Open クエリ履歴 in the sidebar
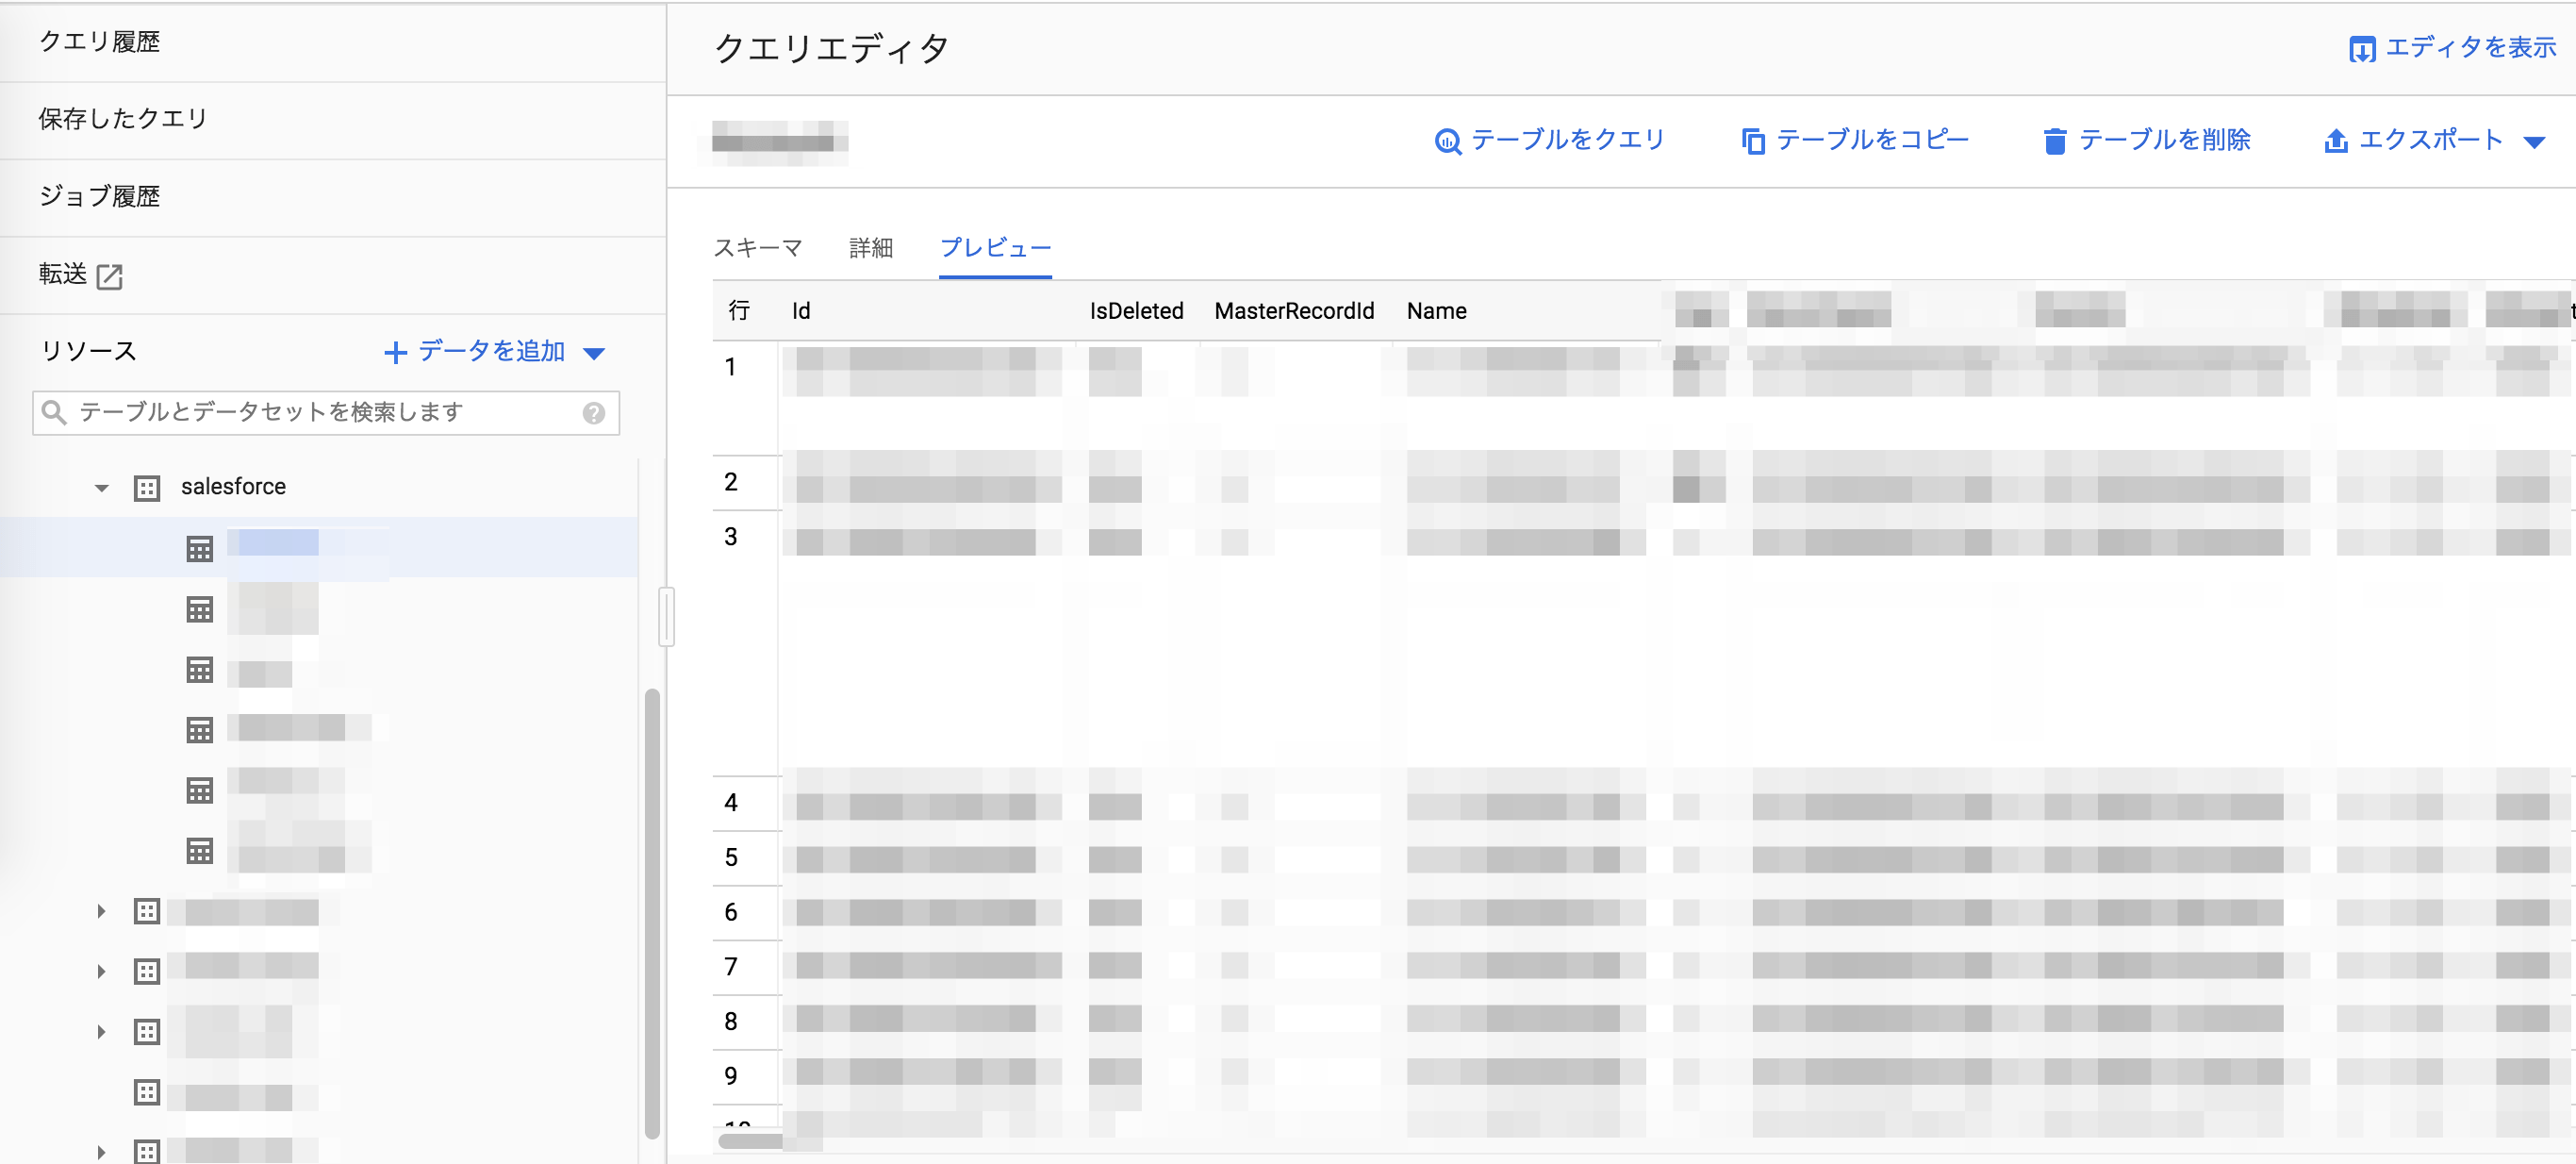Image resolution: width=2576 pixels, height=1164 pixels. pyautogui.click(x=99, y=42)
